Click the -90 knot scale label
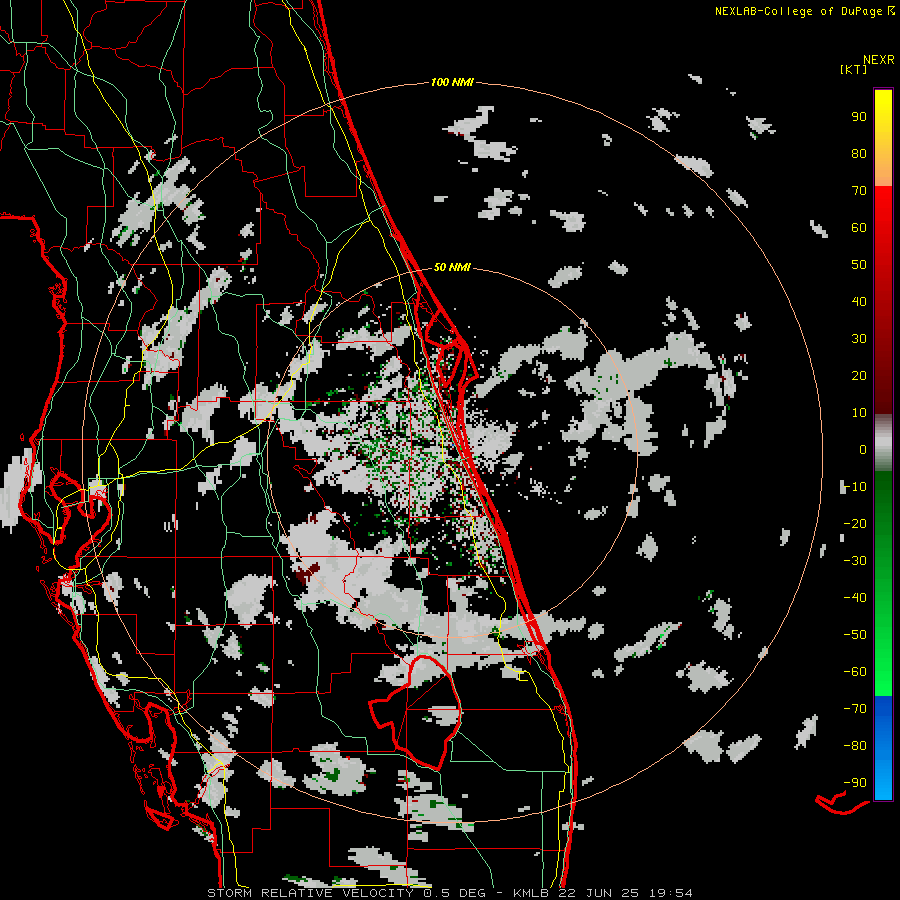The image size is (900, 900). coord(855,783)
